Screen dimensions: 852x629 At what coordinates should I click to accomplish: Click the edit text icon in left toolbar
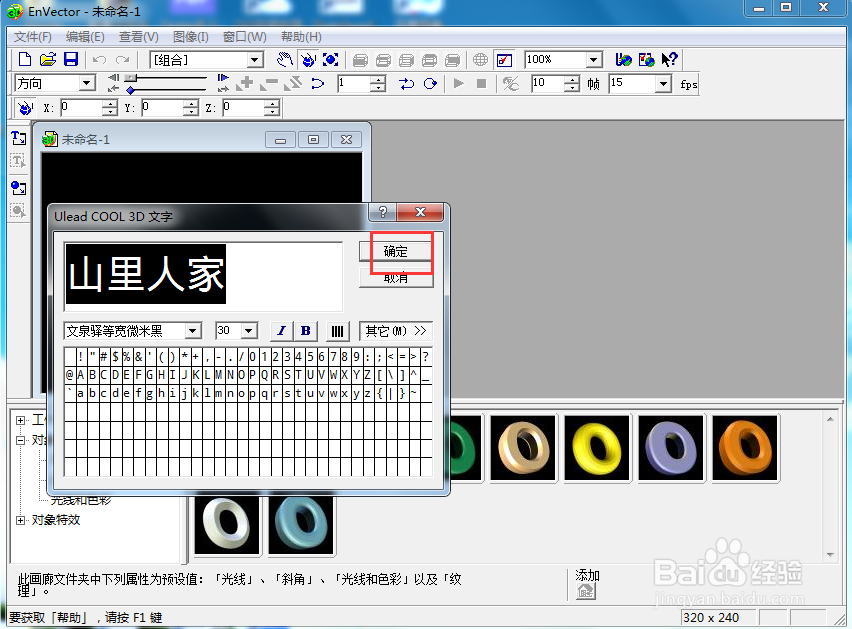18,161
